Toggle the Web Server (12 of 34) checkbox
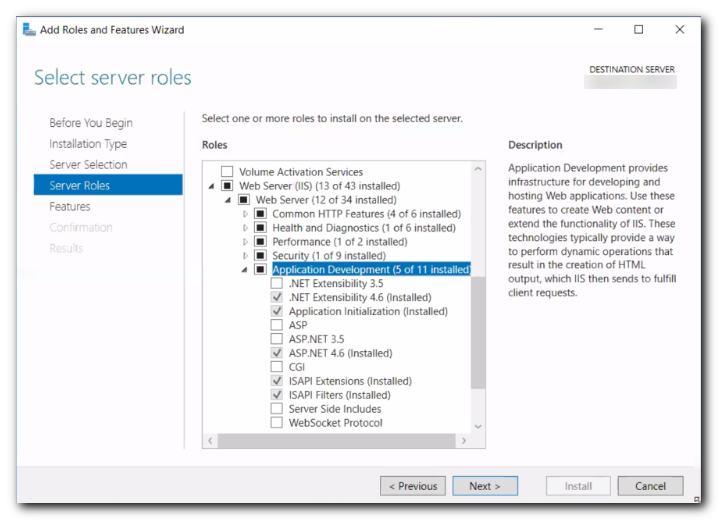This screenshot has height=520, width=718. click(x=244, y=200)
